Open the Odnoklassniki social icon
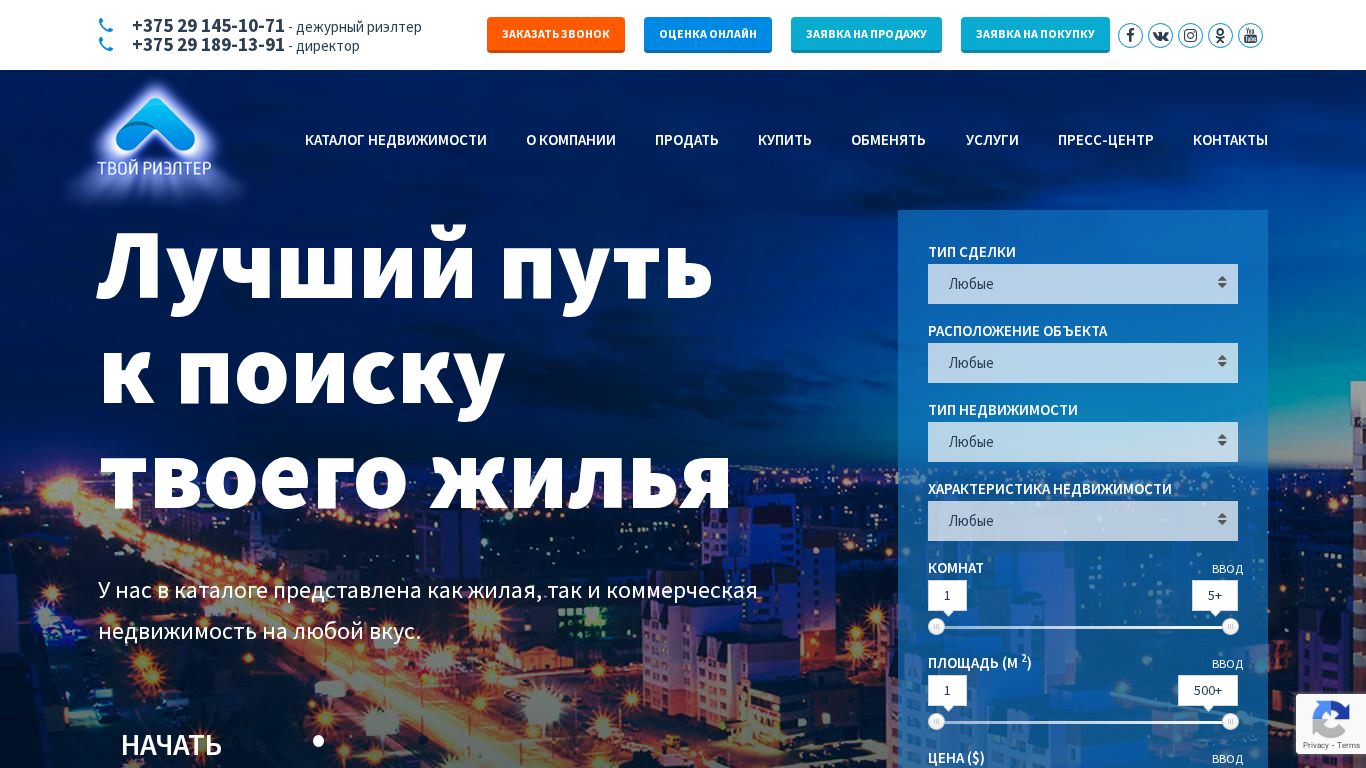The image size is (1366, 768). click(x=1220, y=35)
